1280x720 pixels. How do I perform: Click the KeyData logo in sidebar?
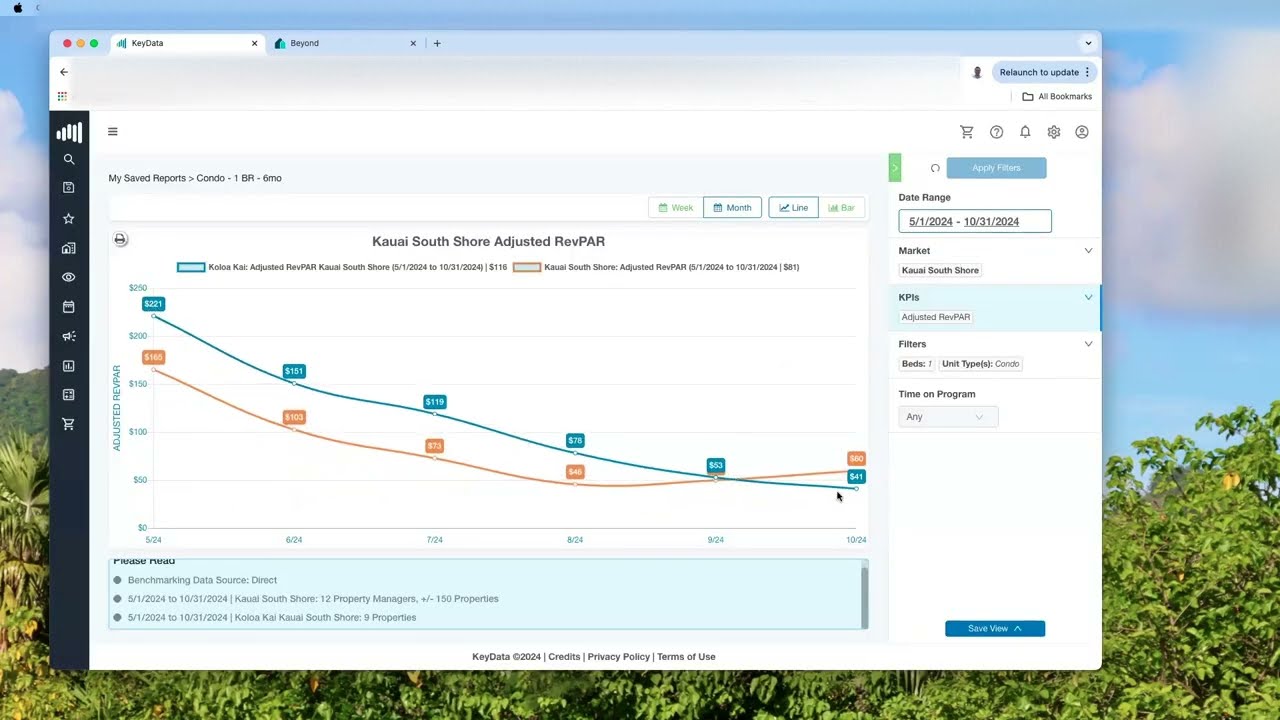(x=69, y=132)
